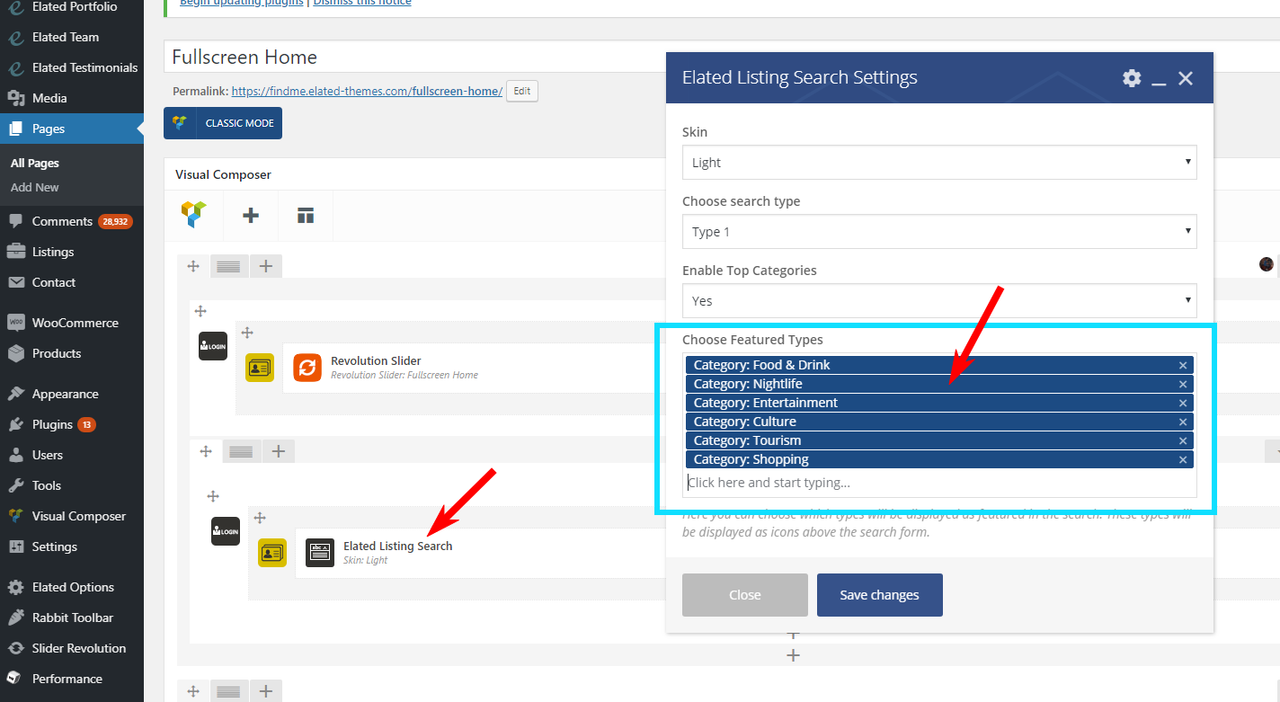Image resolution: width=1280 pixels, height=702 pixels.
Task: Open the Skin dropdown
Action: tap(939, 162)
